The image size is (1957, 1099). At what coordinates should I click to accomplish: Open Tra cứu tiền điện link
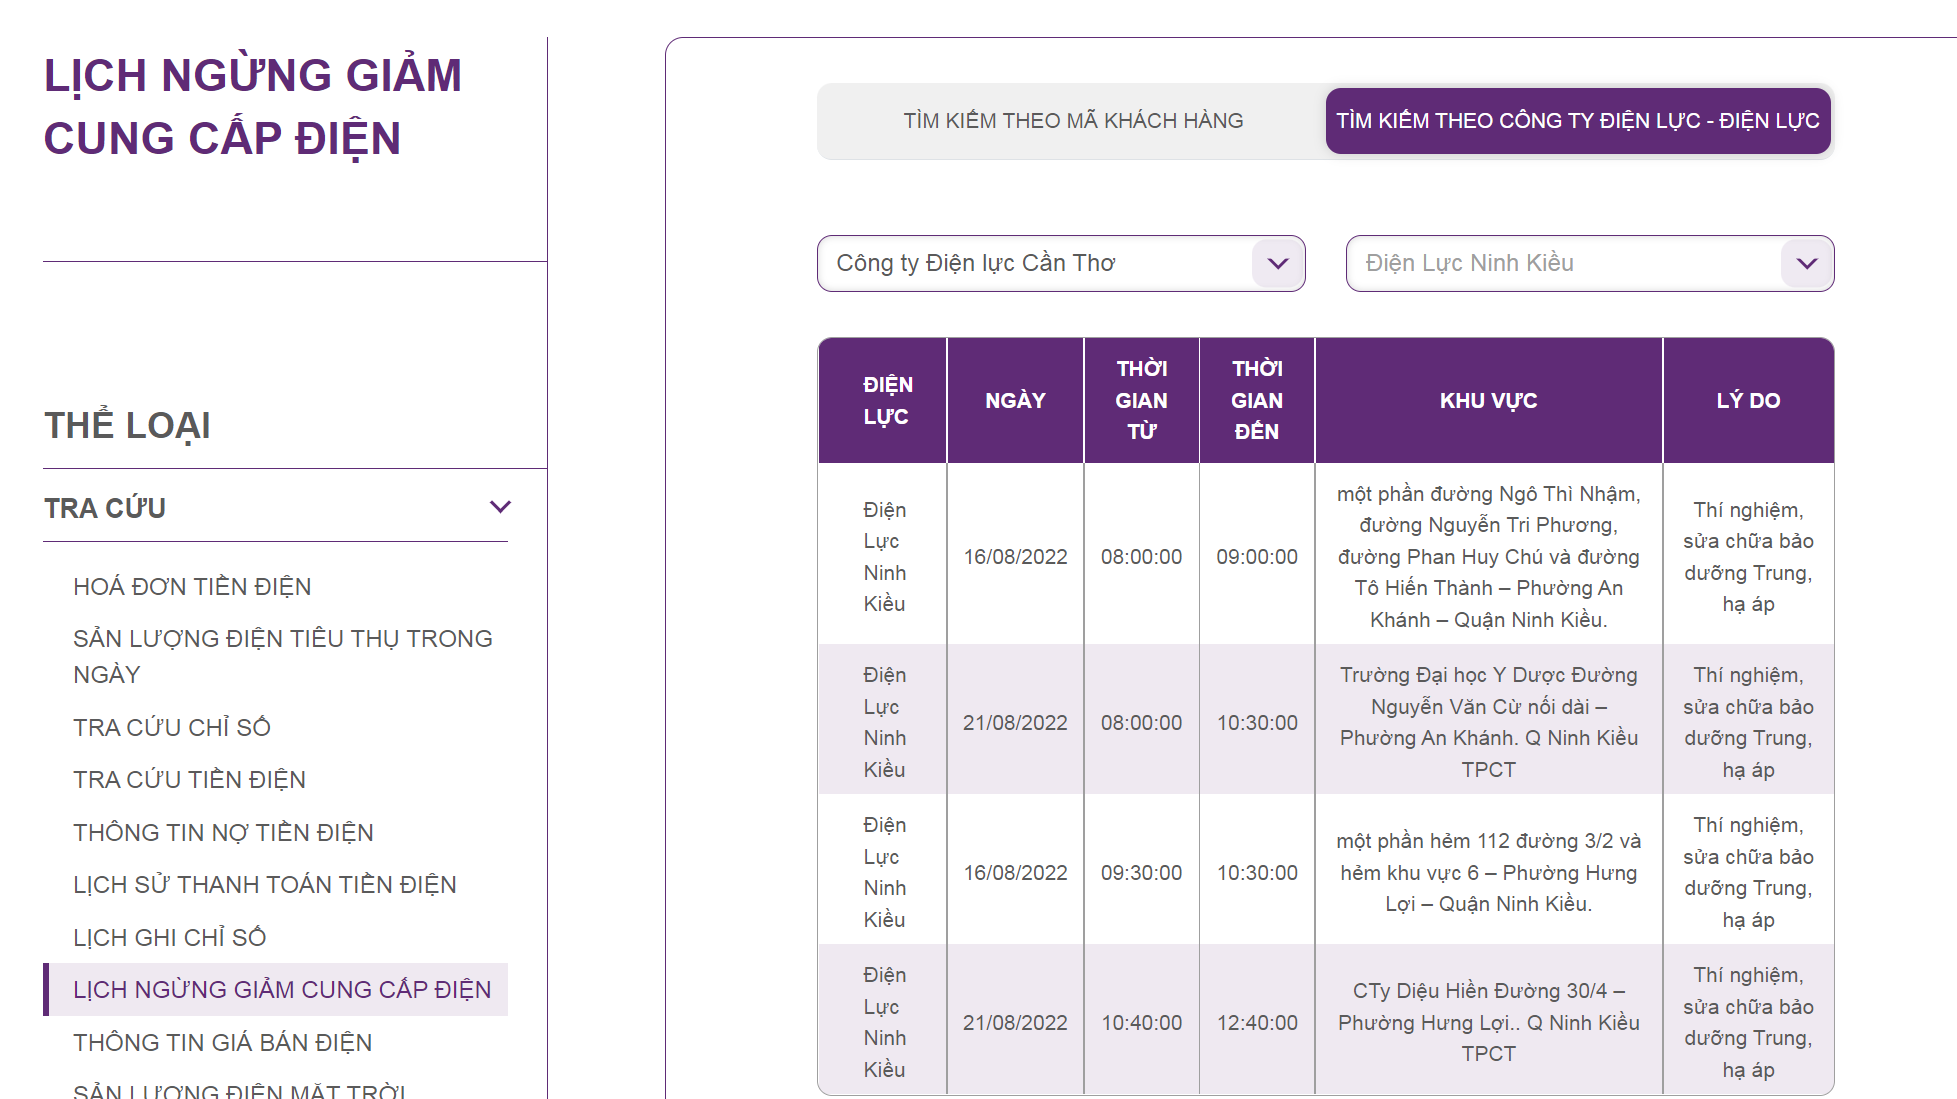click(x=189, y=779)
